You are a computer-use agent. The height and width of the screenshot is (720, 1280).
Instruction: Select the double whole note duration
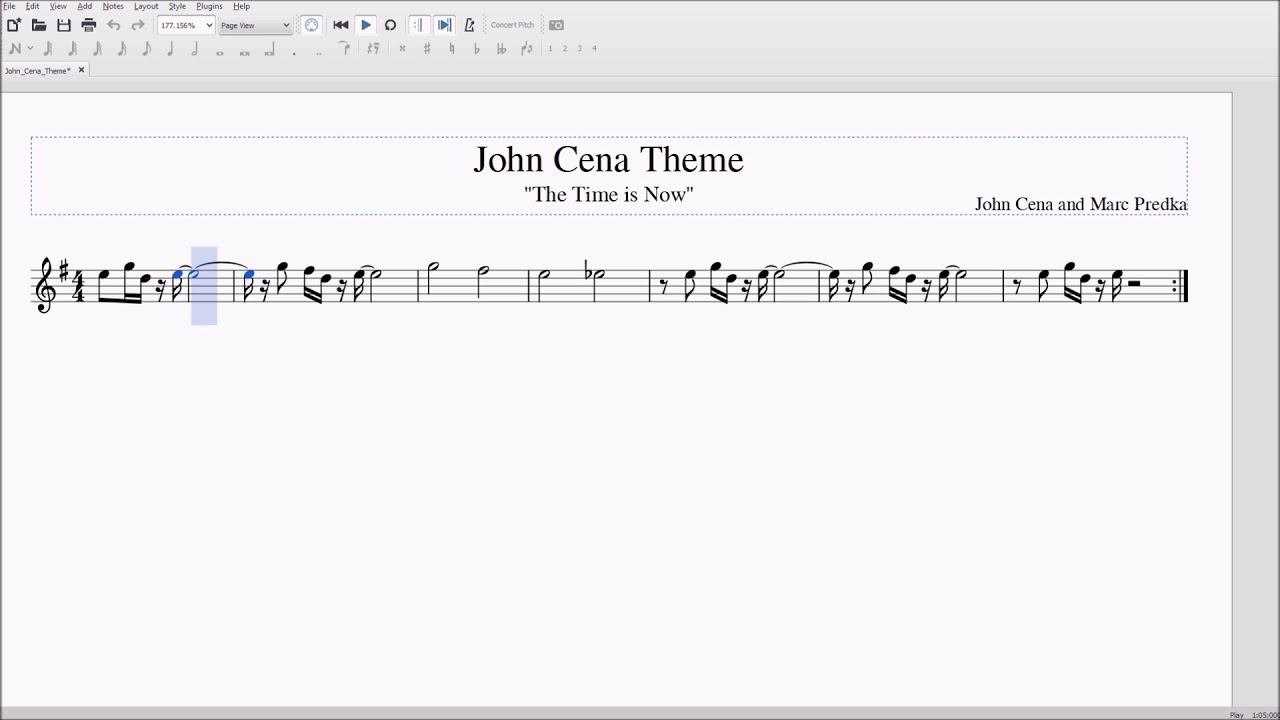click(245, 51)
